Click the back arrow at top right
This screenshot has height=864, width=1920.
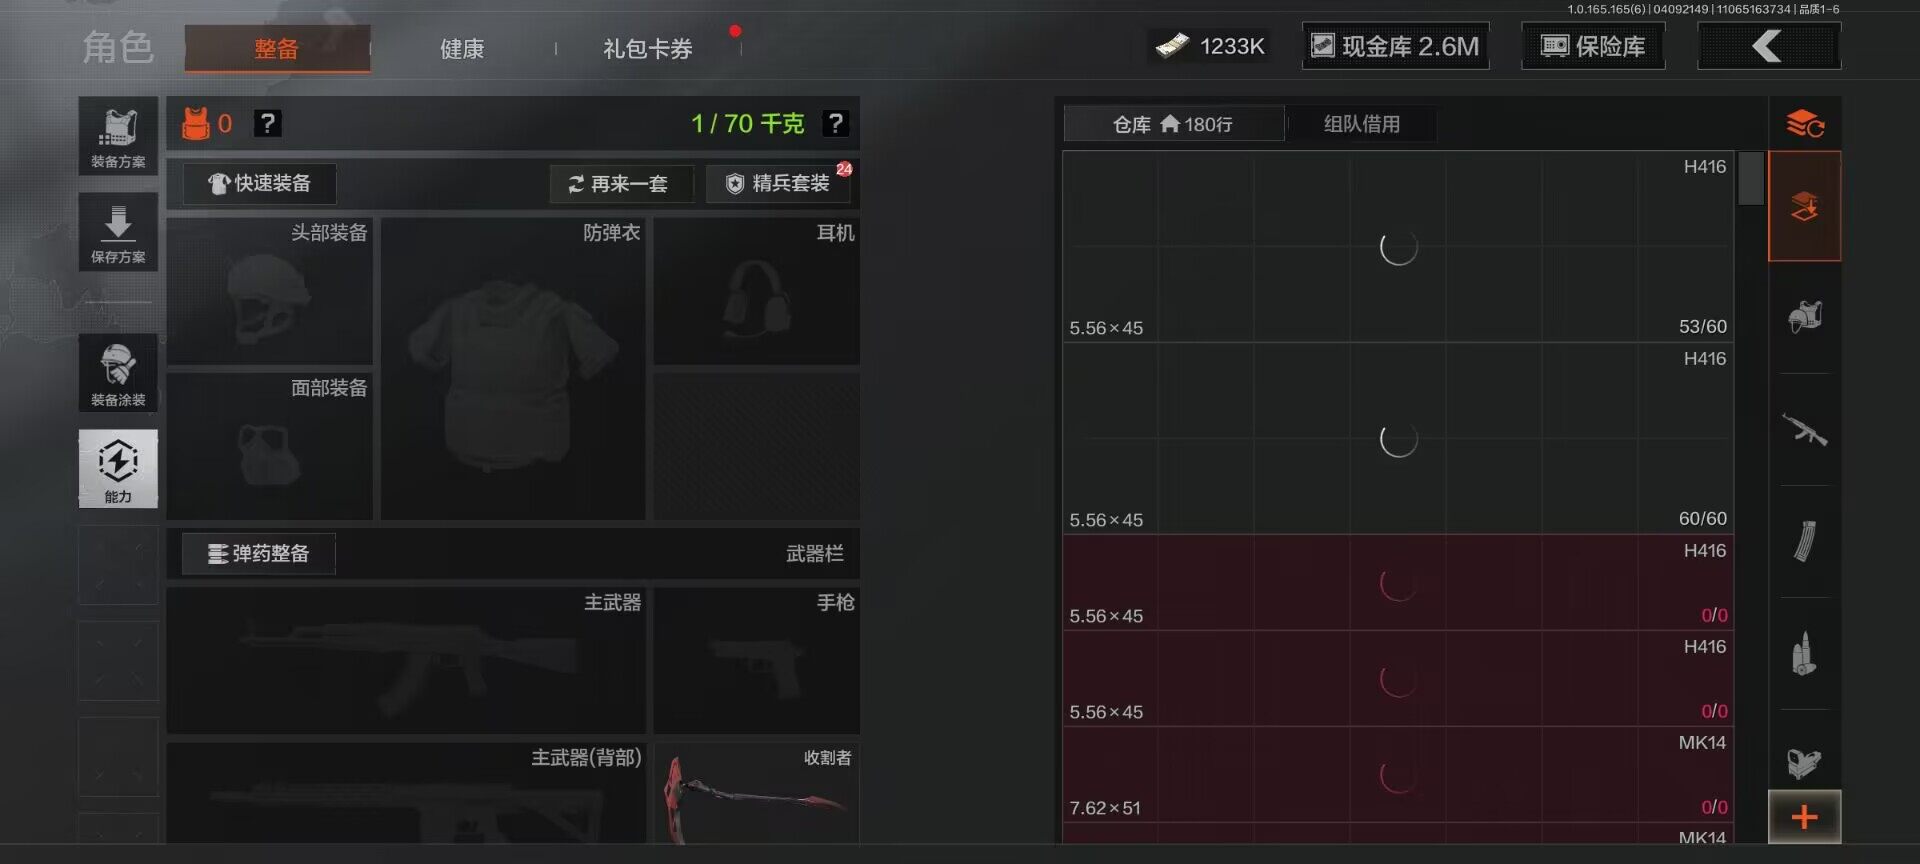tap(1769, 46)
